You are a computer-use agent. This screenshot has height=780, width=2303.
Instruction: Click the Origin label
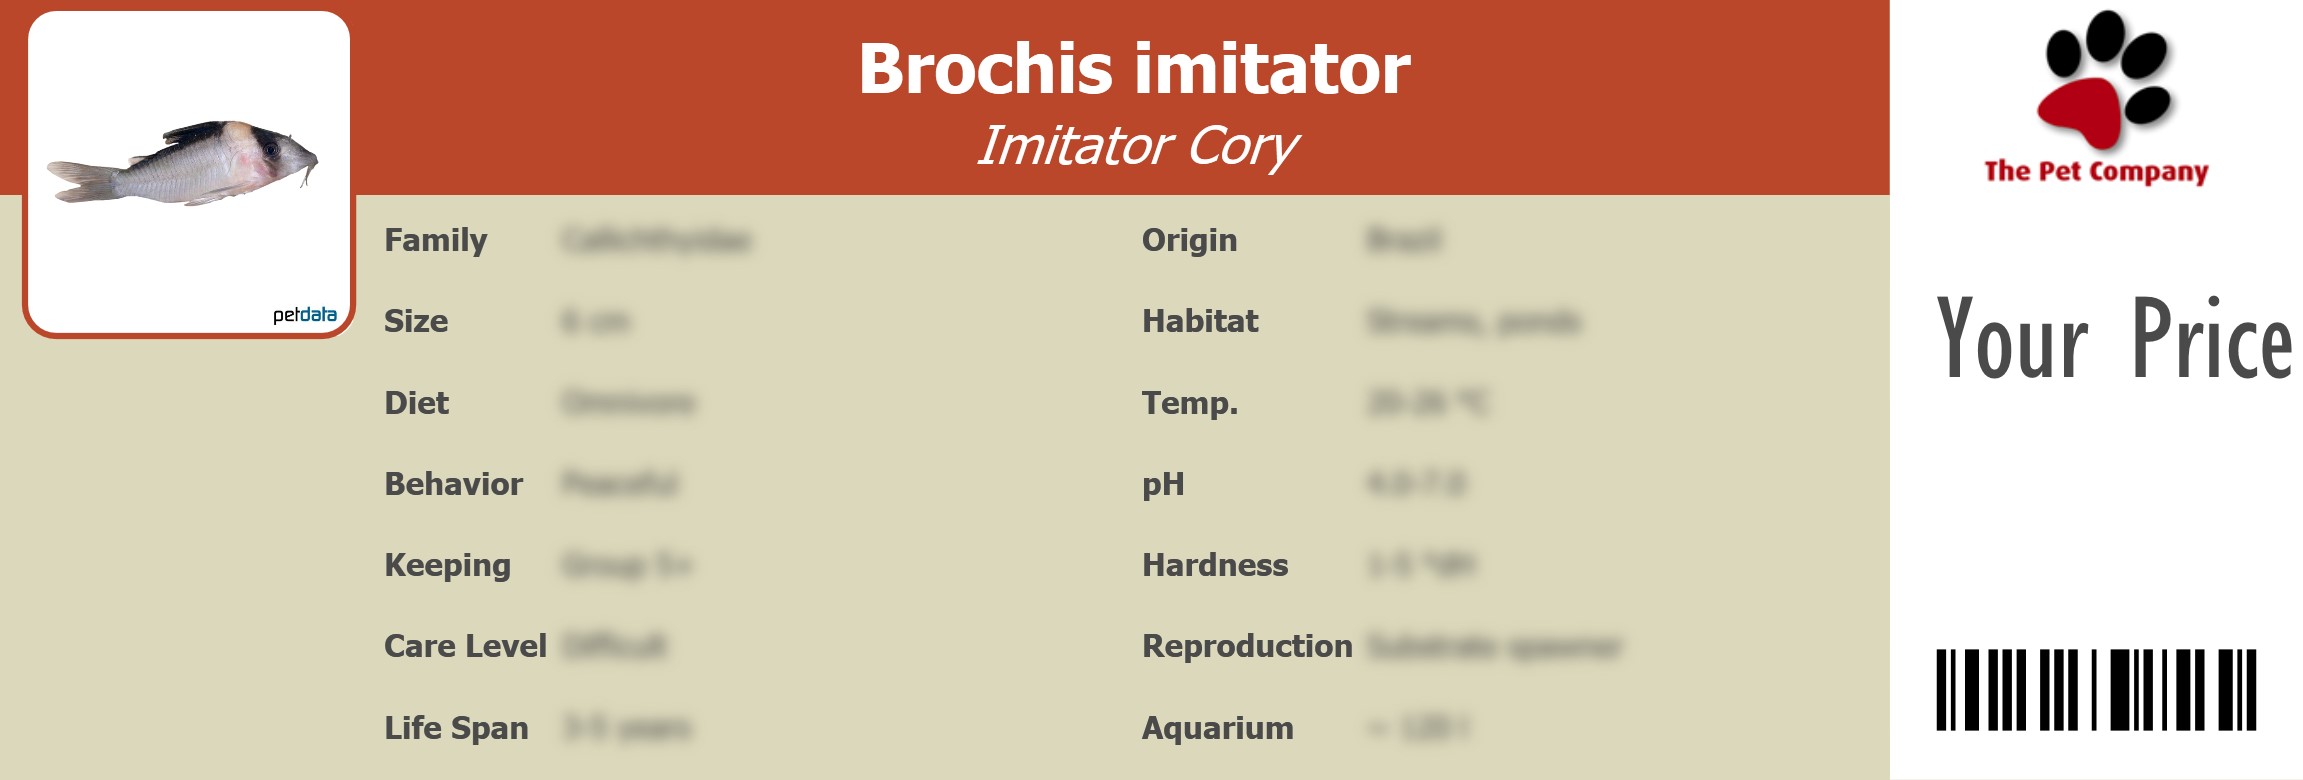tap(1189, 240)
